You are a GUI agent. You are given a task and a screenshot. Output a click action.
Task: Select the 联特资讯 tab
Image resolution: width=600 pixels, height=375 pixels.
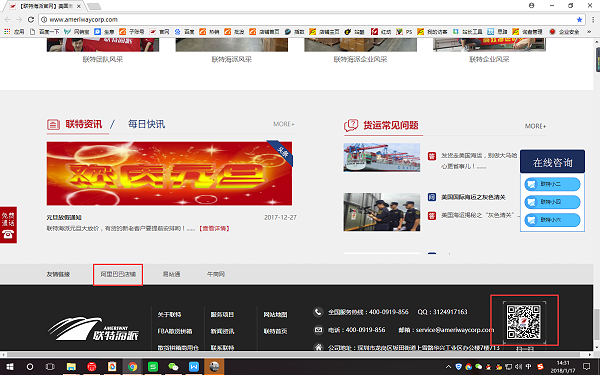(84, 124)
